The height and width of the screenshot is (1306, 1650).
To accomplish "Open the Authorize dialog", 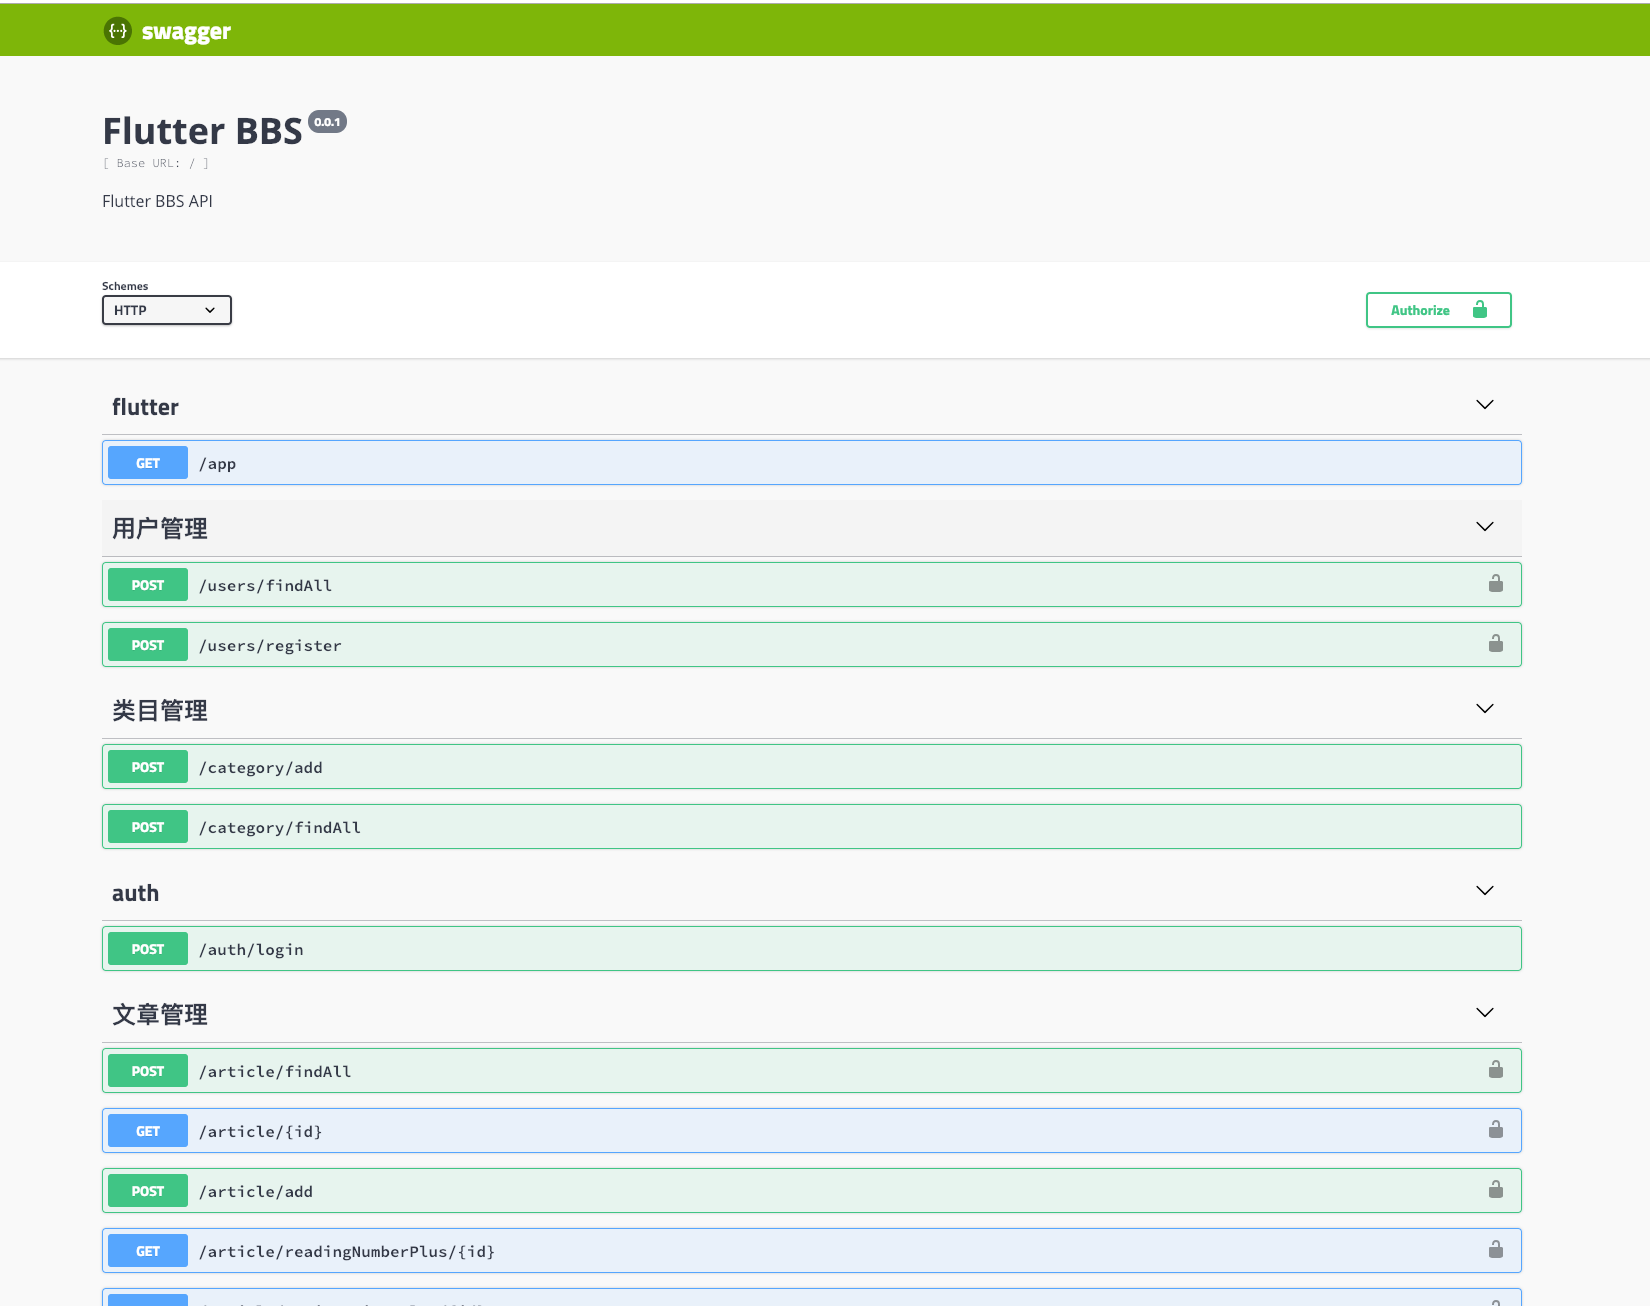I will 1438,310.
